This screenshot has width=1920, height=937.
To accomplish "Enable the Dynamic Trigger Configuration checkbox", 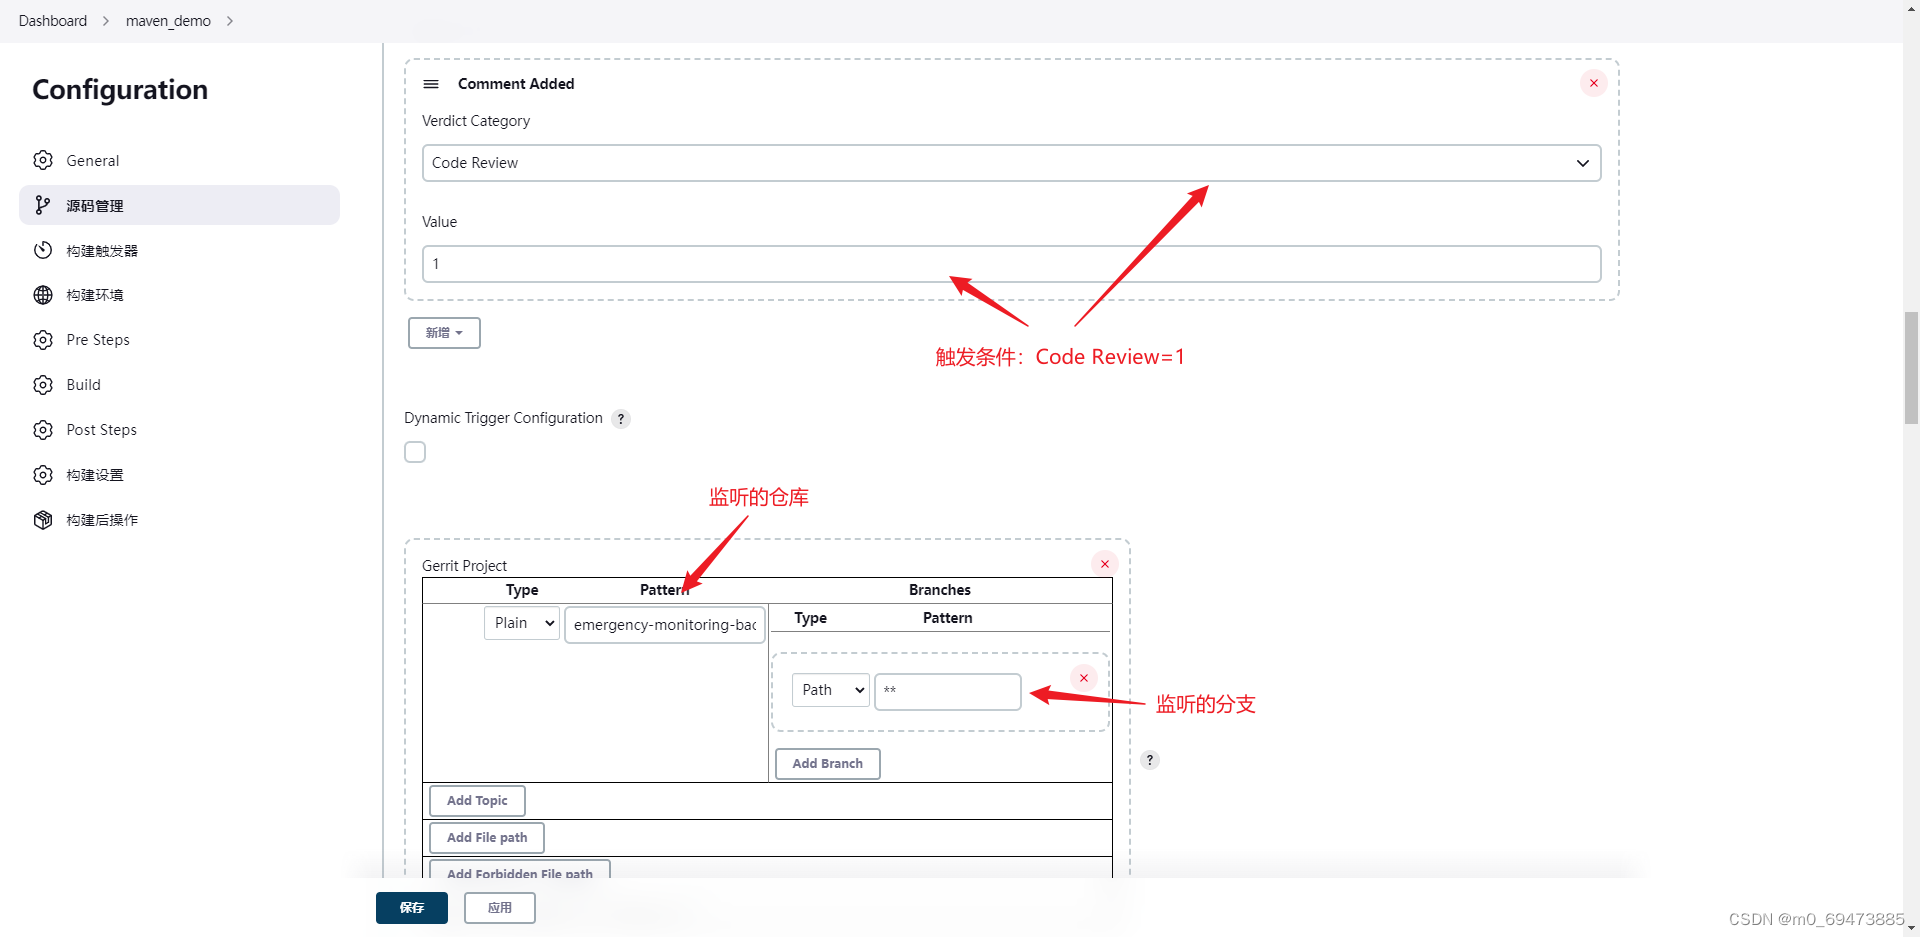I will [415, 452].
